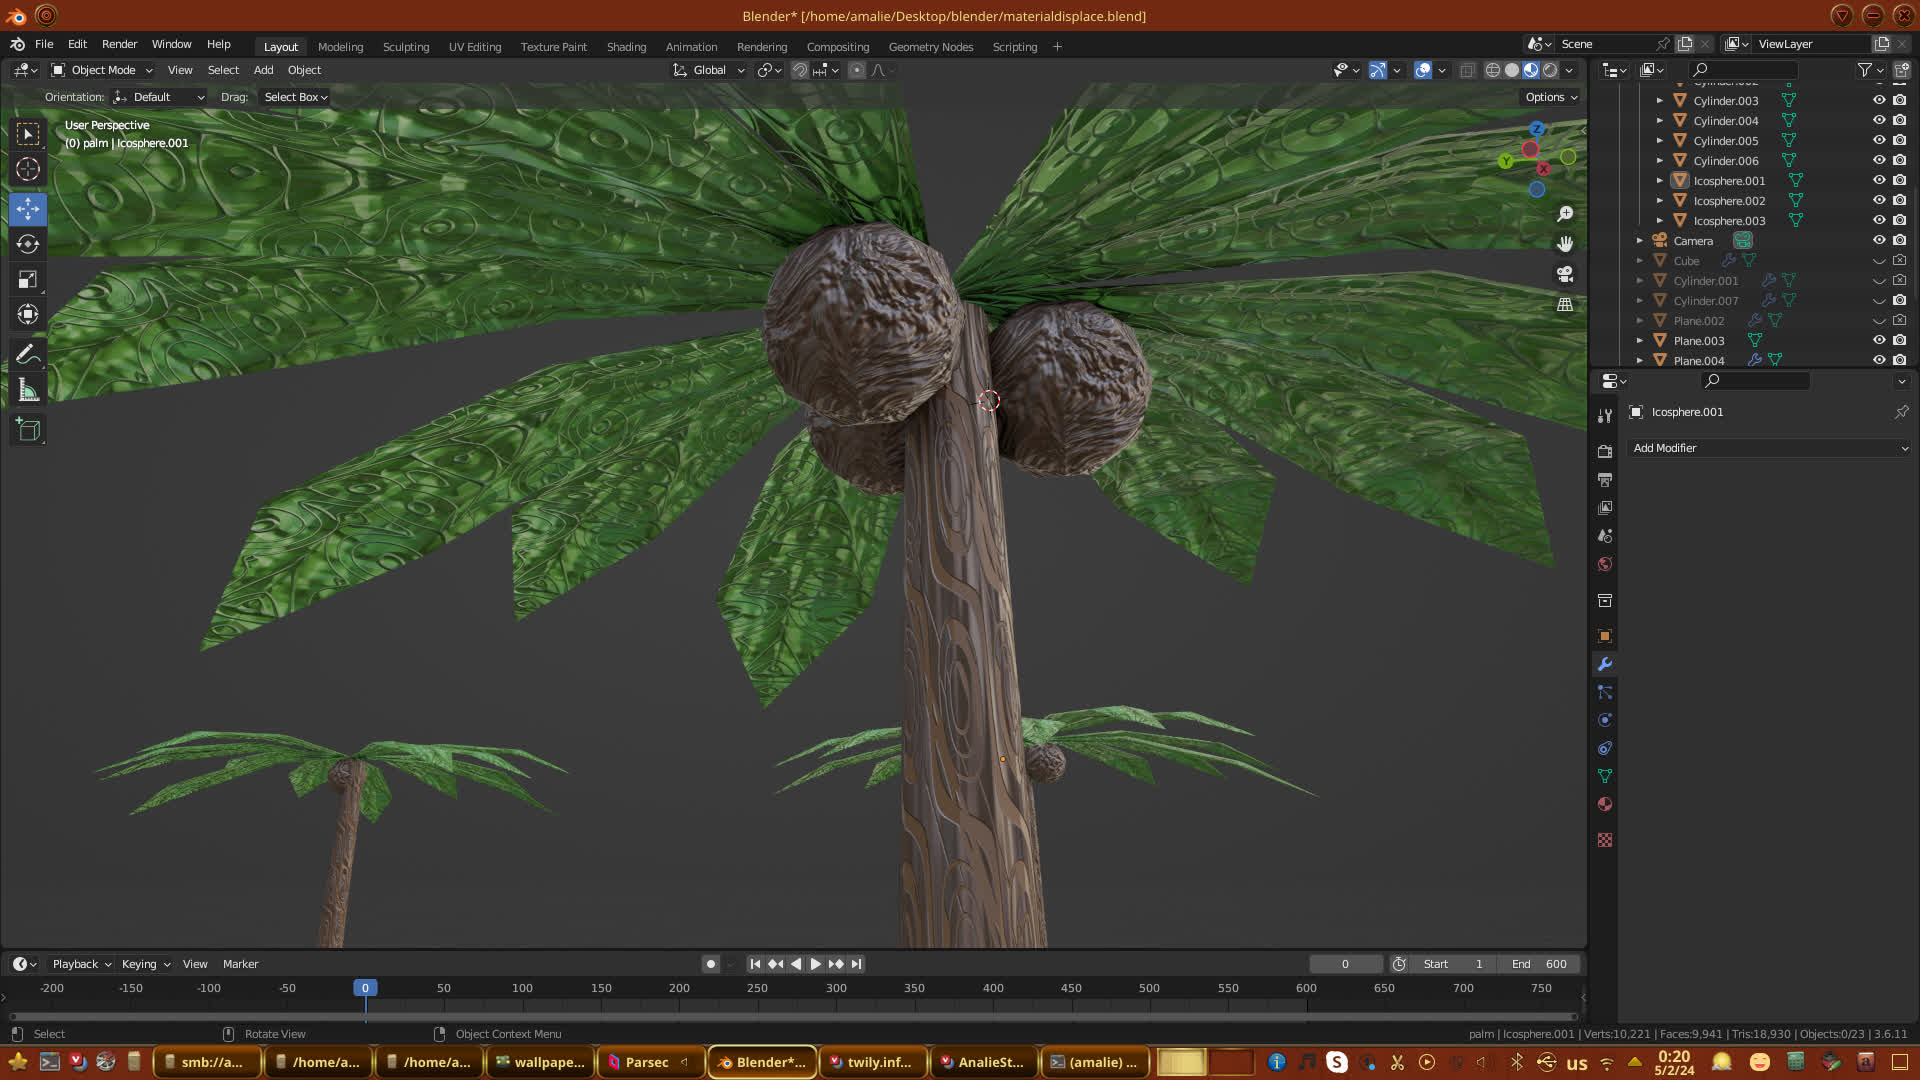
Task: Pick the Measure tool
Action: 28,391
